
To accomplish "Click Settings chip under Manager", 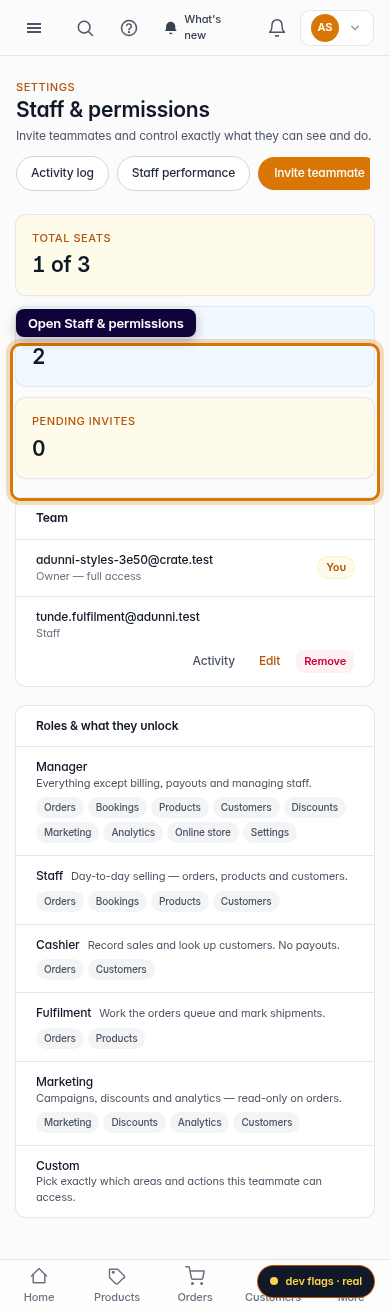I will 270,832.
